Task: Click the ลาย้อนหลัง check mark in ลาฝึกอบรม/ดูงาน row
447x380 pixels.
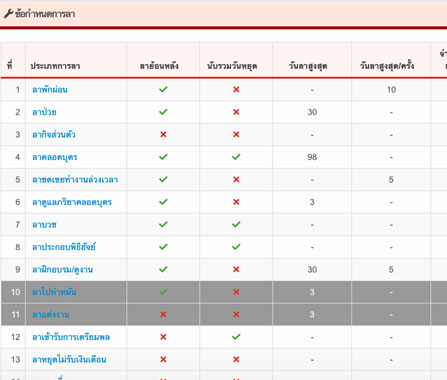Action: (163, 269)
